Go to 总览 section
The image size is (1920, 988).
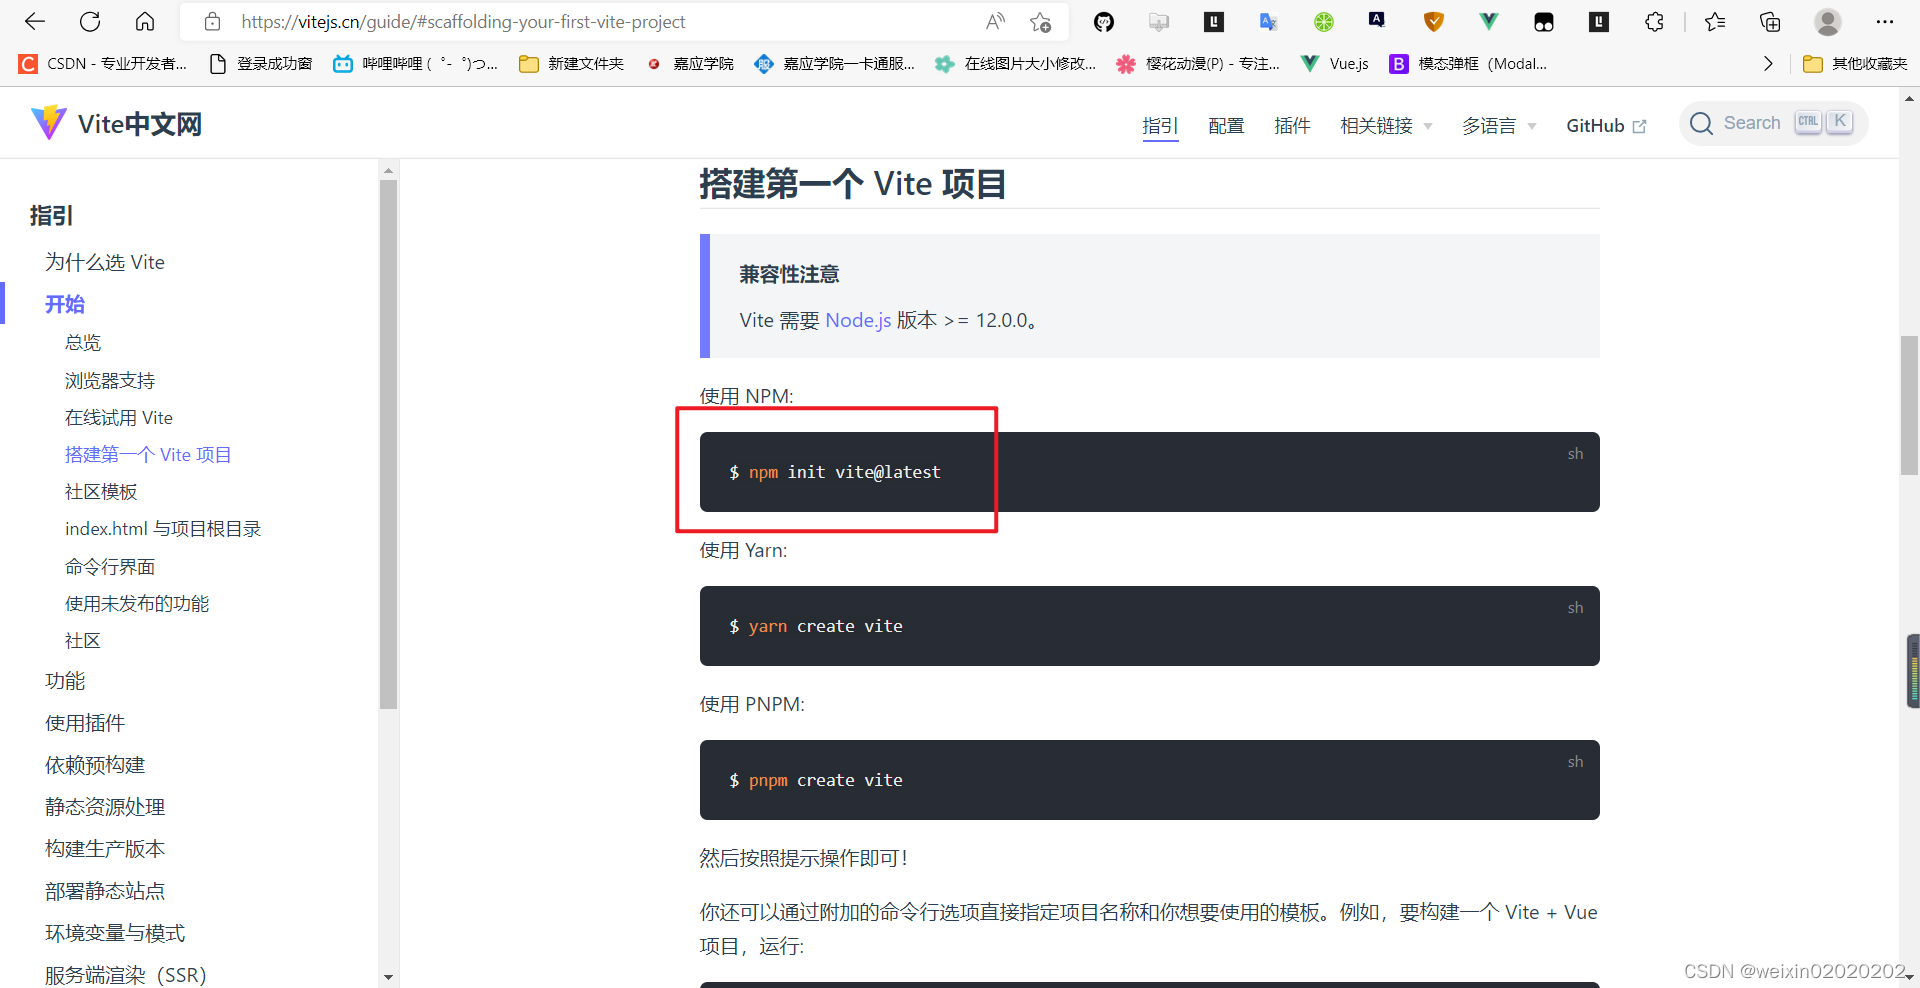coord(83,343)
